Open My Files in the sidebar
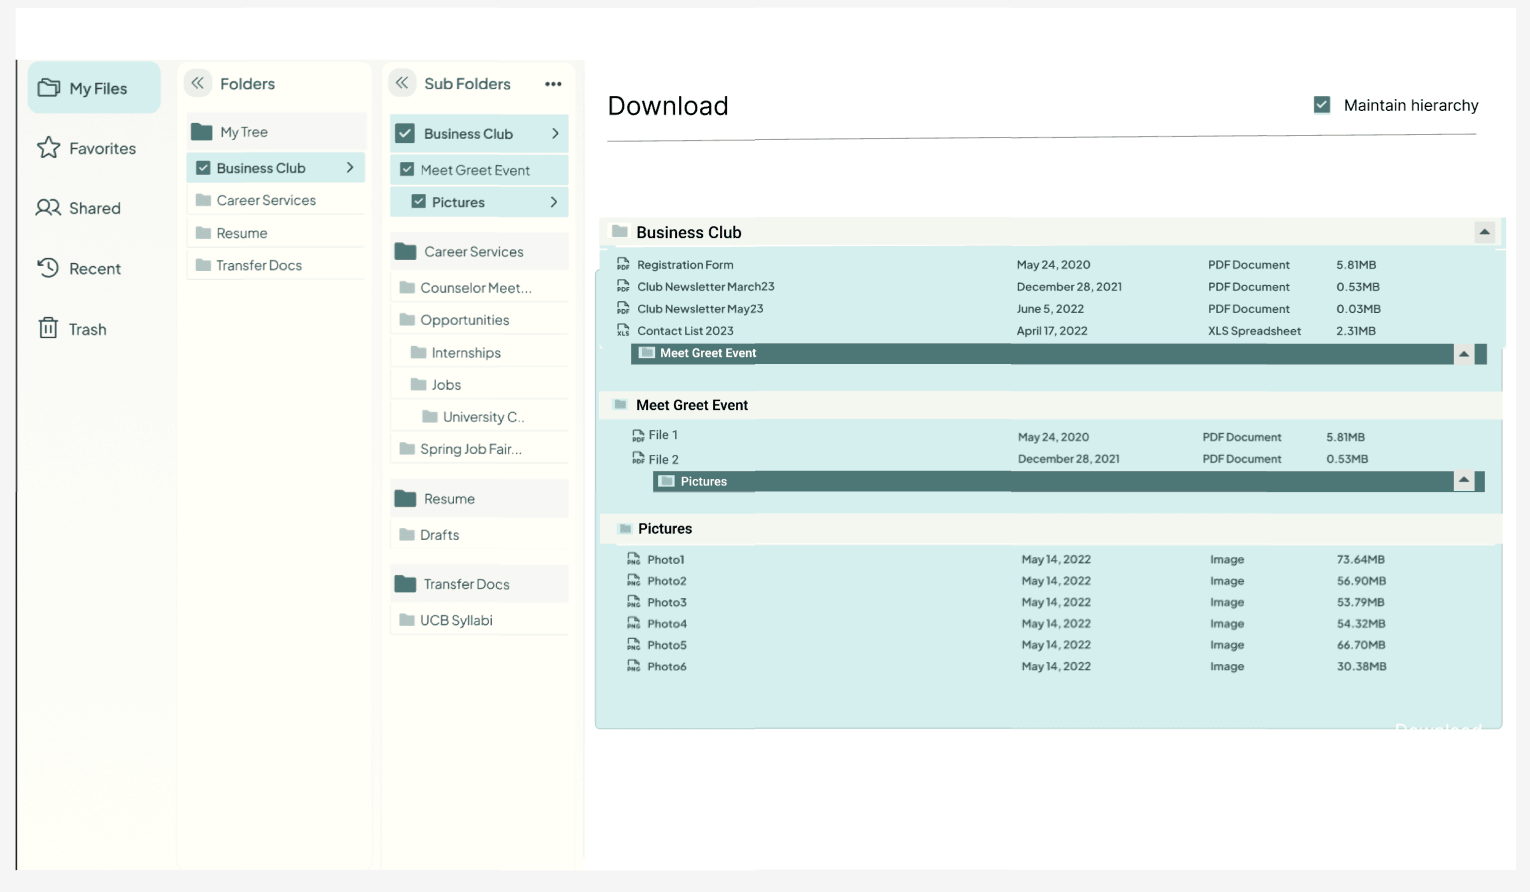 [x=94, y=88]
